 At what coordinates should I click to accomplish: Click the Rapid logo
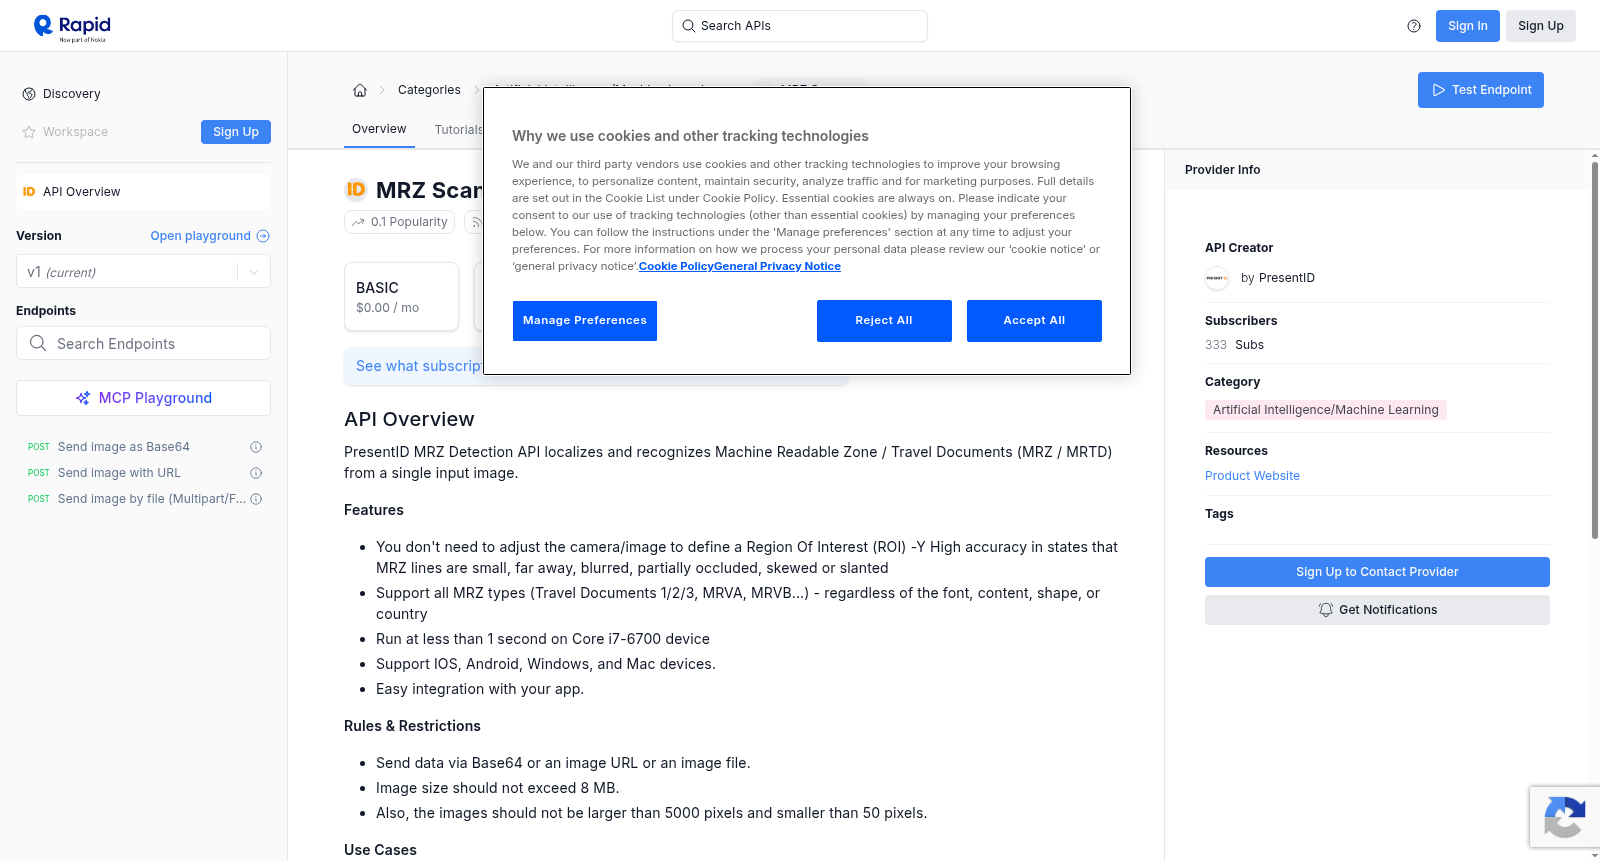tap(72, 27)
